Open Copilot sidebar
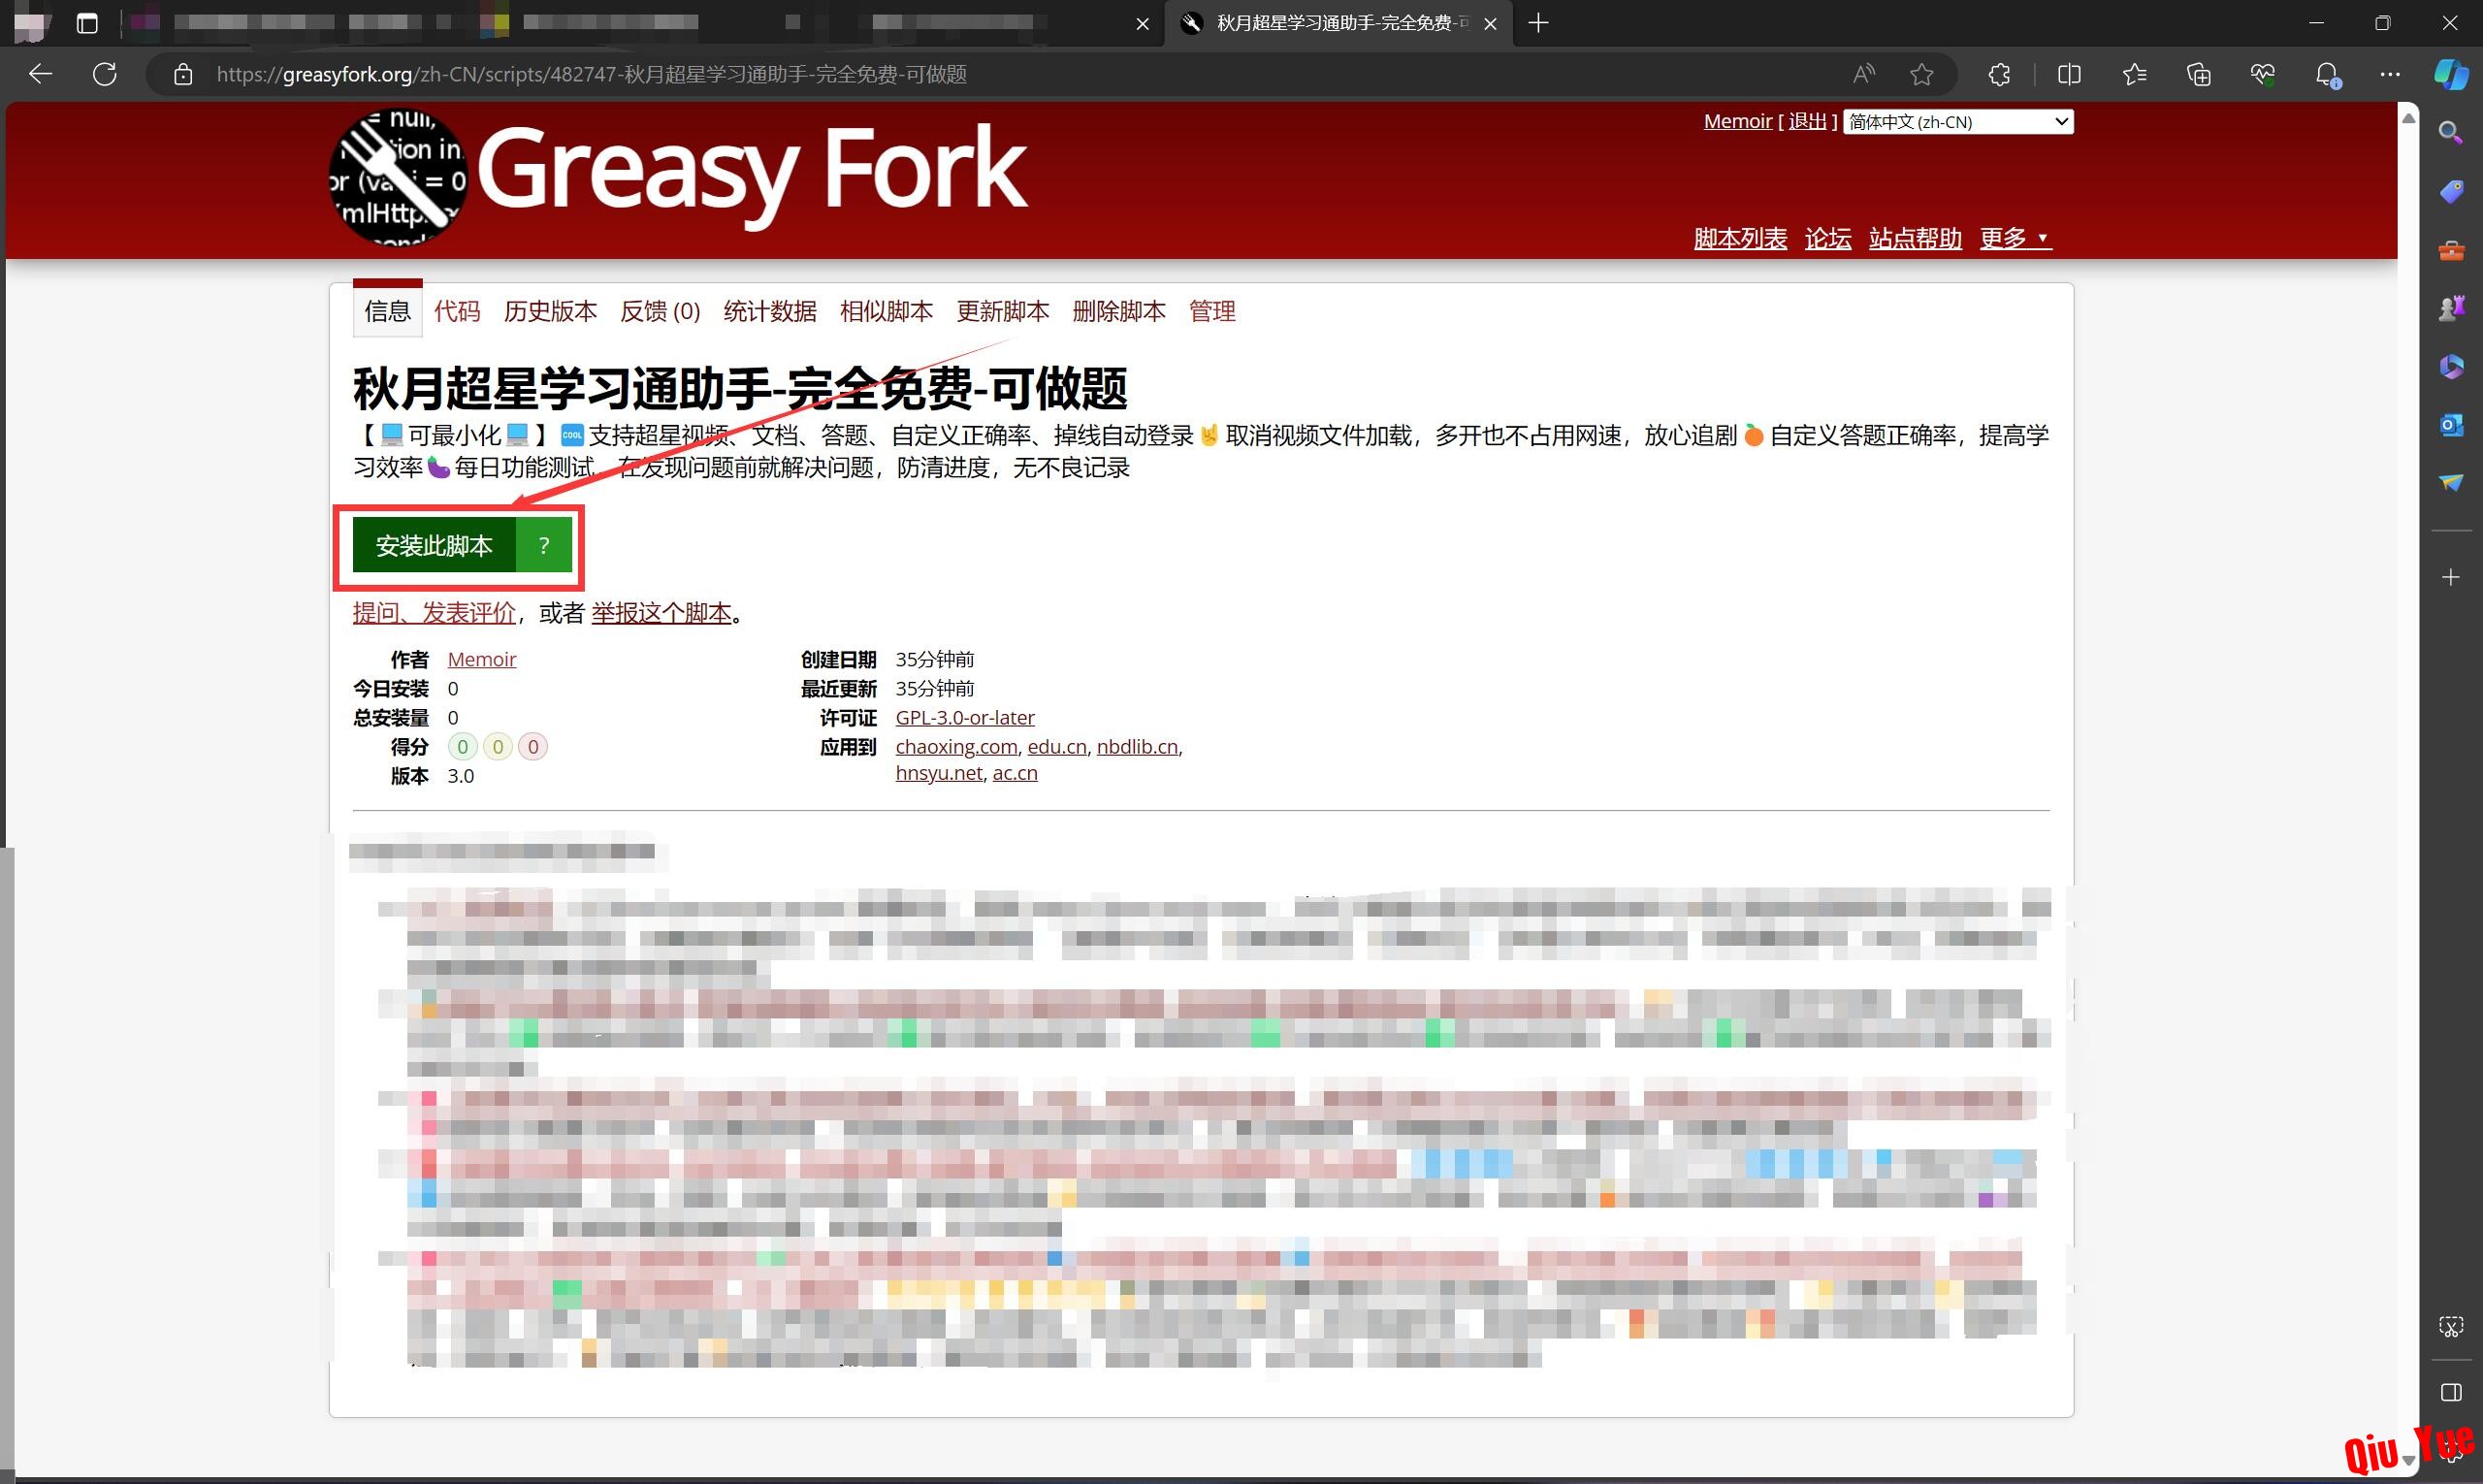2483x1484 pixels. (x=2450, y=74)
